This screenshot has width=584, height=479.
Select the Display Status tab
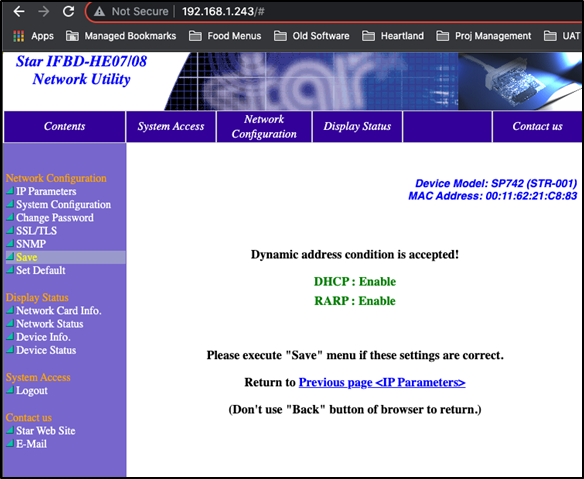[x=357, y=126]
